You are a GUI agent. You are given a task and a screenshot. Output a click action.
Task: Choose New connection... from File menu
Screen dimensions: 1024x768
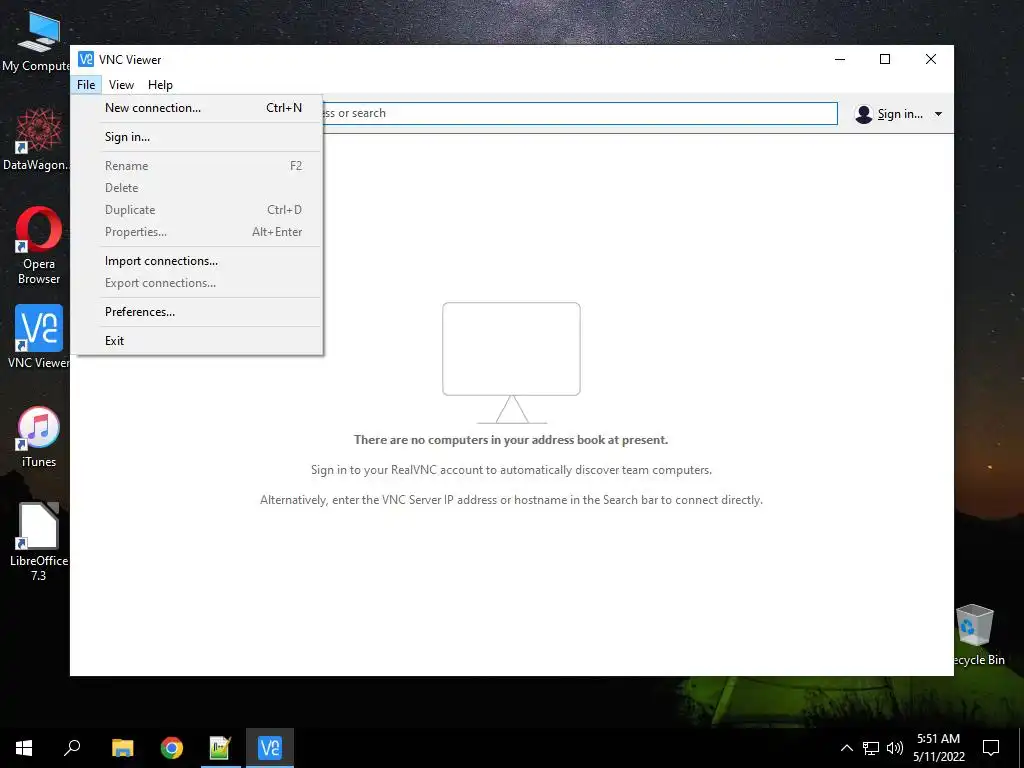(197, 108)
